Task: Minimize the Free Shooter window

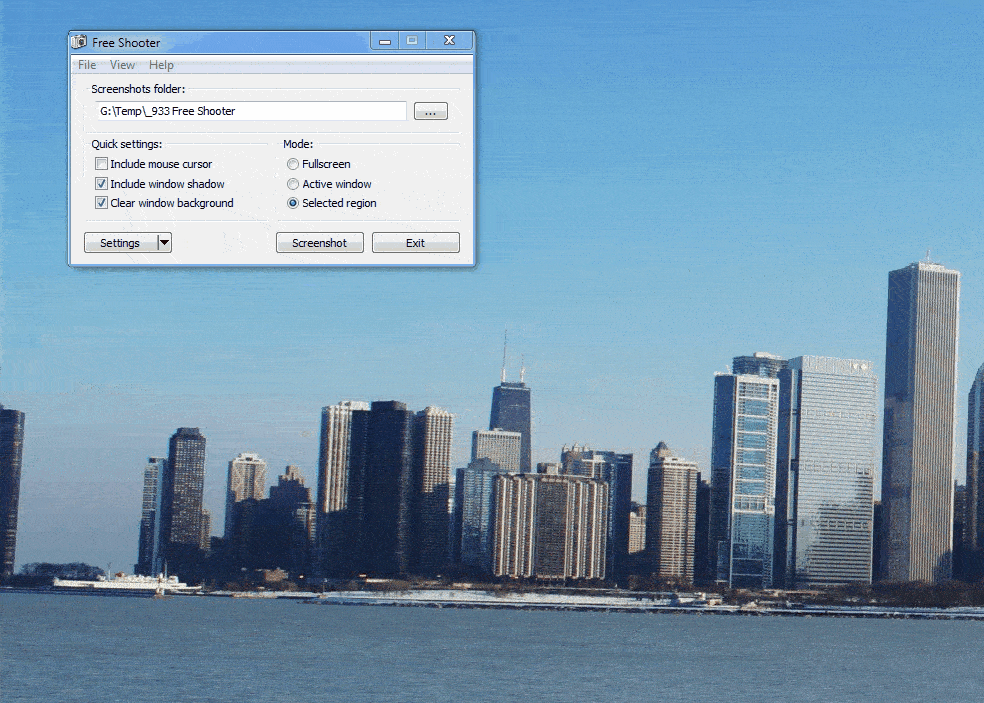Action: point(385,41)
